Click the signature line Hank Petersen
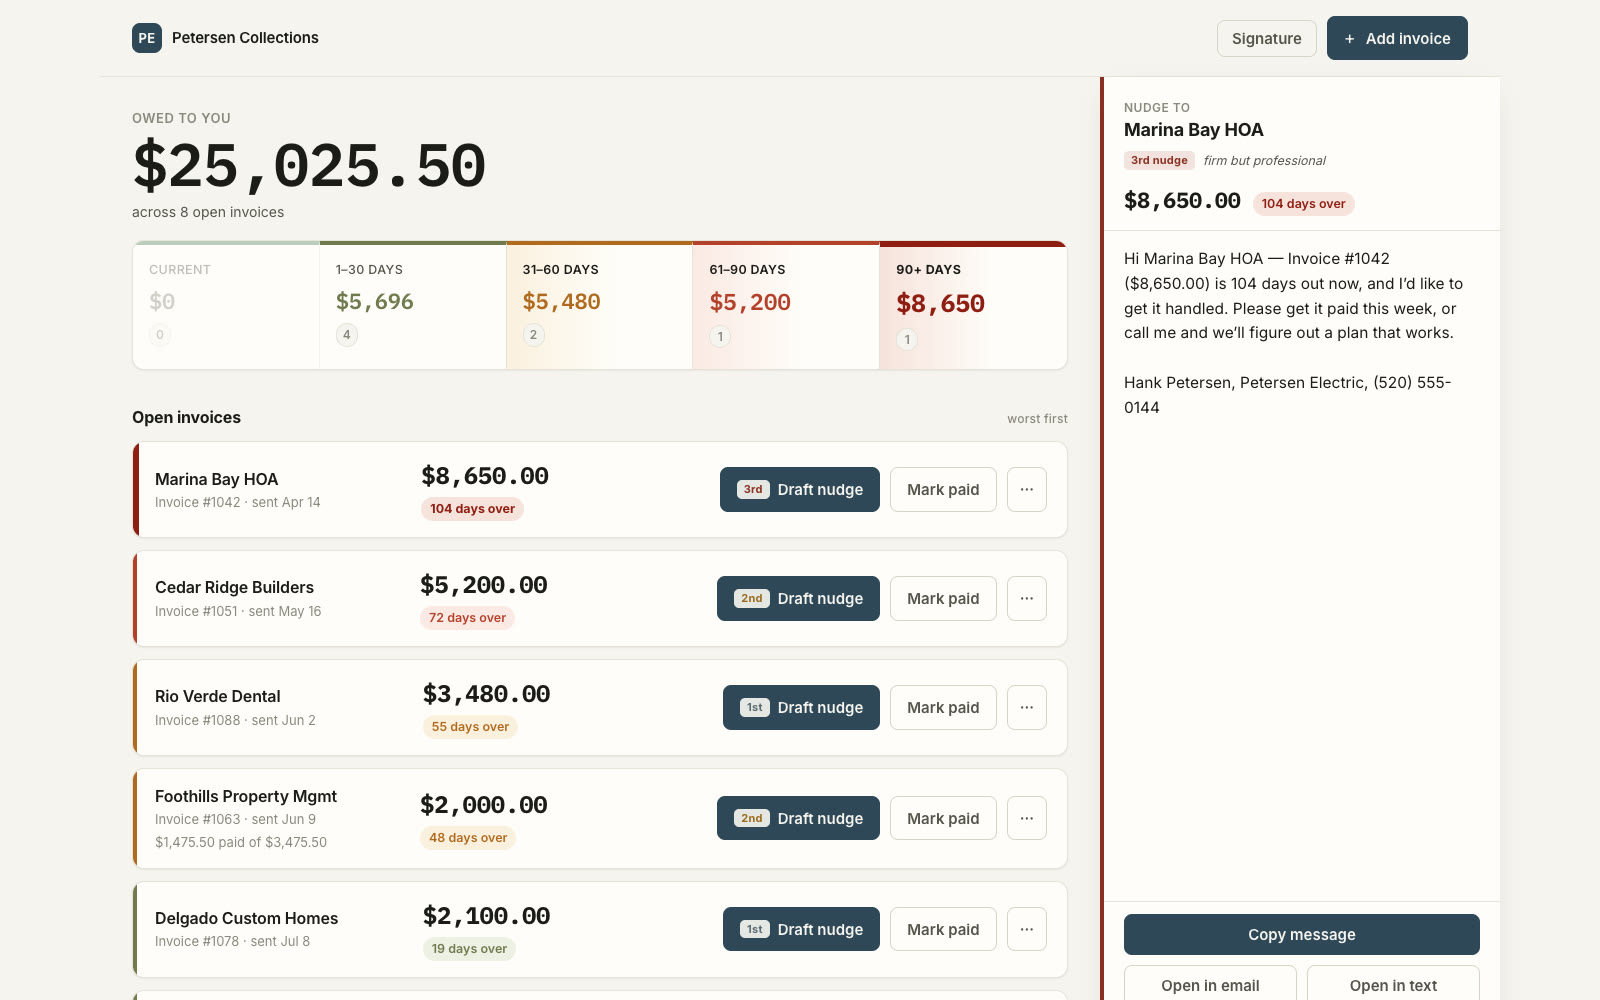Viewport: 1600px width, 1000px height. coord(1288,395)
